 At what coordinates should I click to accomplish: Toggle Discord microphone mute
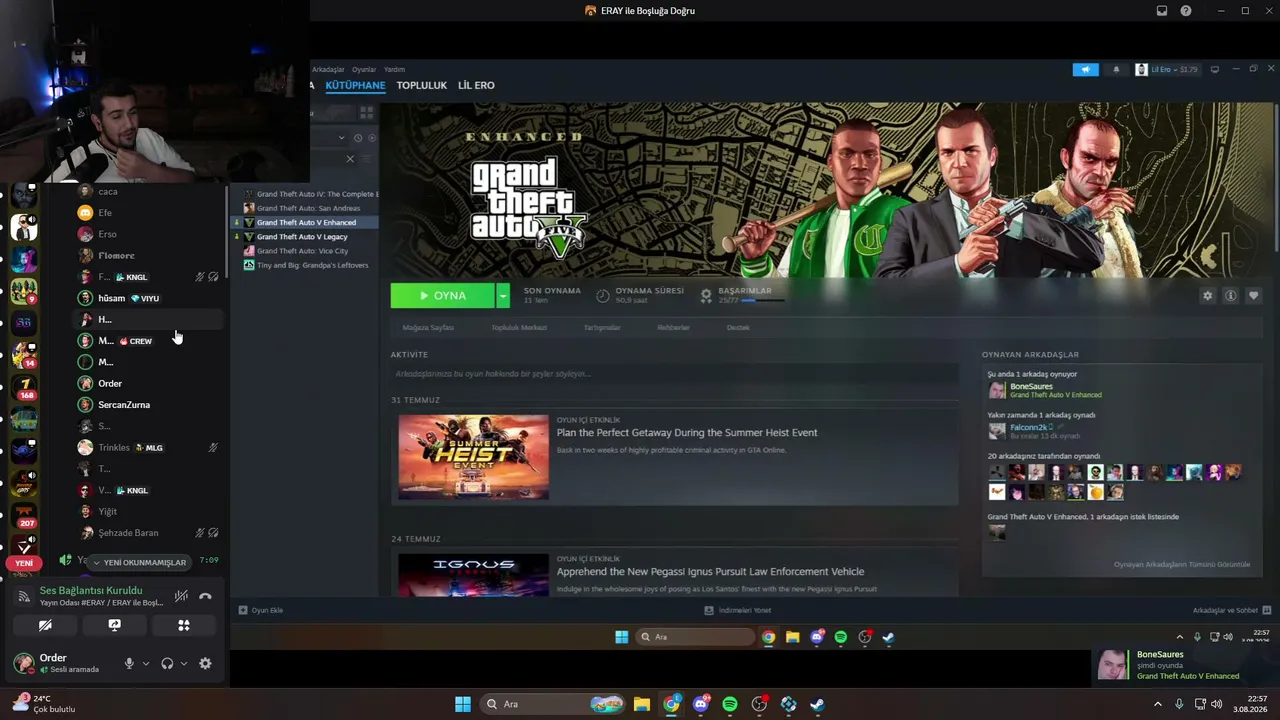tap(129, 663)
